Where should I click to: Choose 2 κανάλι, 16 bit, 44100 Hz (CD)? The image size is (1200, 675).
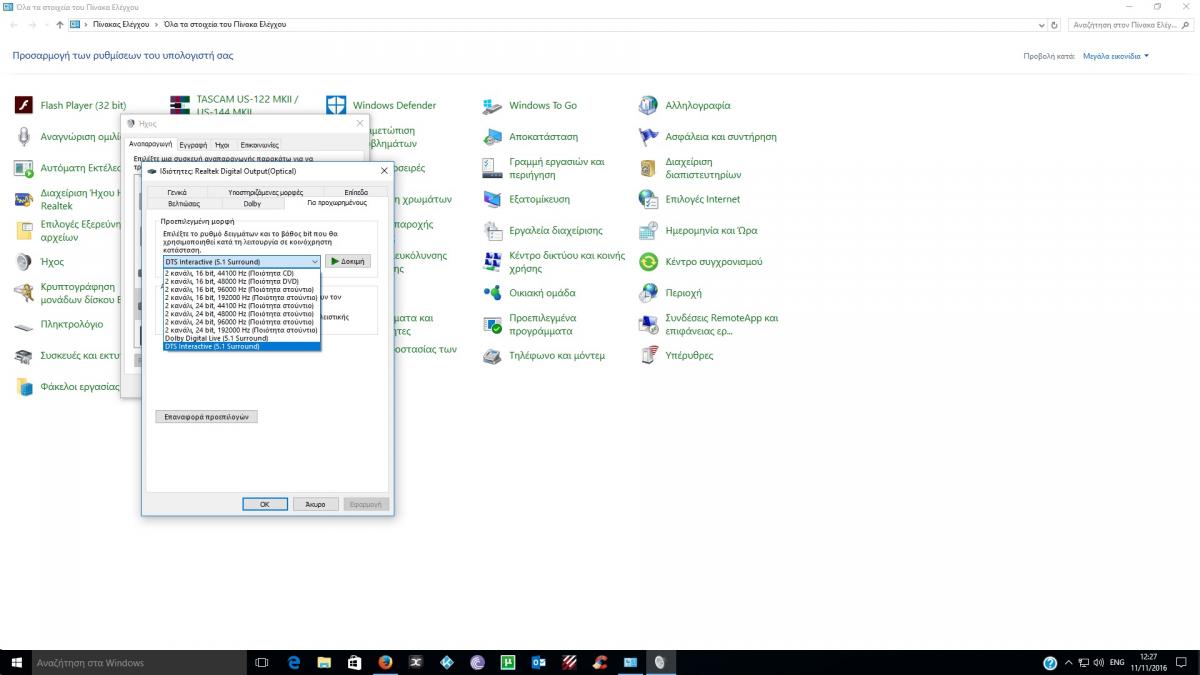[x=242, y=273]
